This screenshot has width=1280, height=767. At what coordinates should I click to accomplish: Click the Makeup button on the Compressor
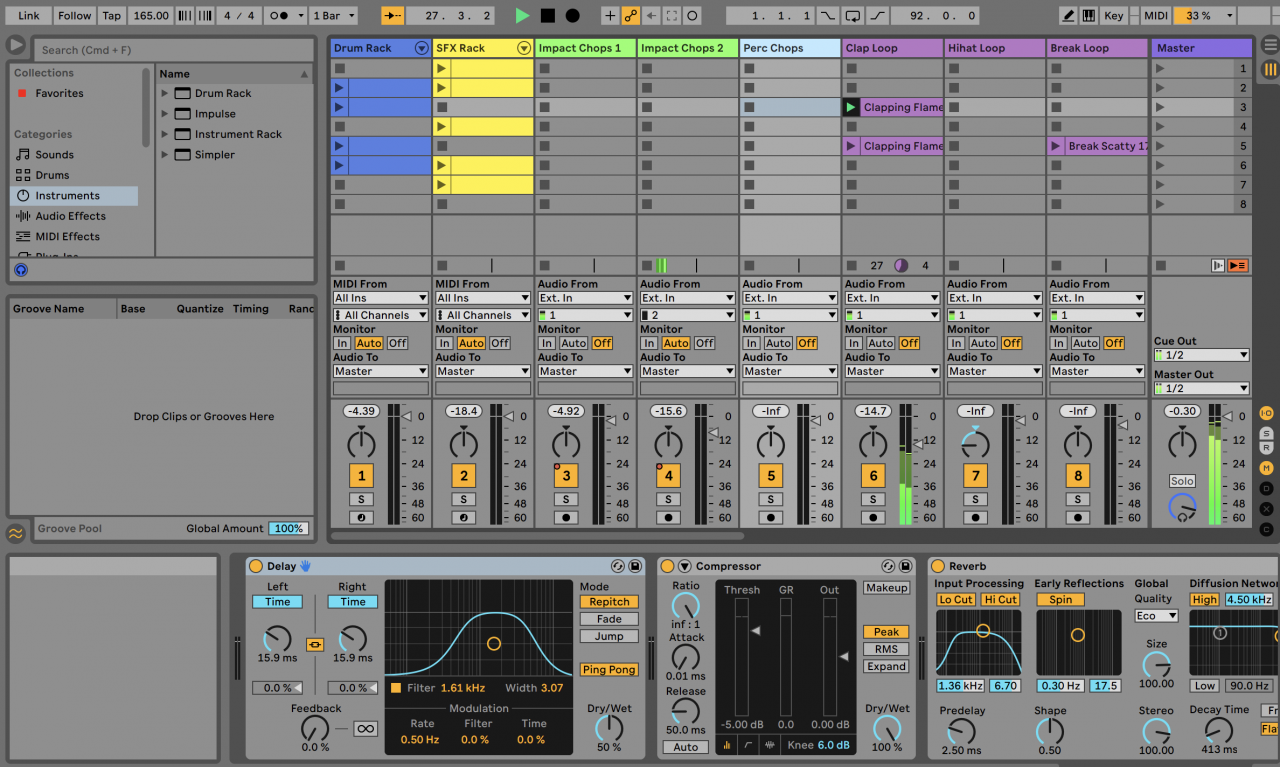pyautogui.click(x=886, y=588)
